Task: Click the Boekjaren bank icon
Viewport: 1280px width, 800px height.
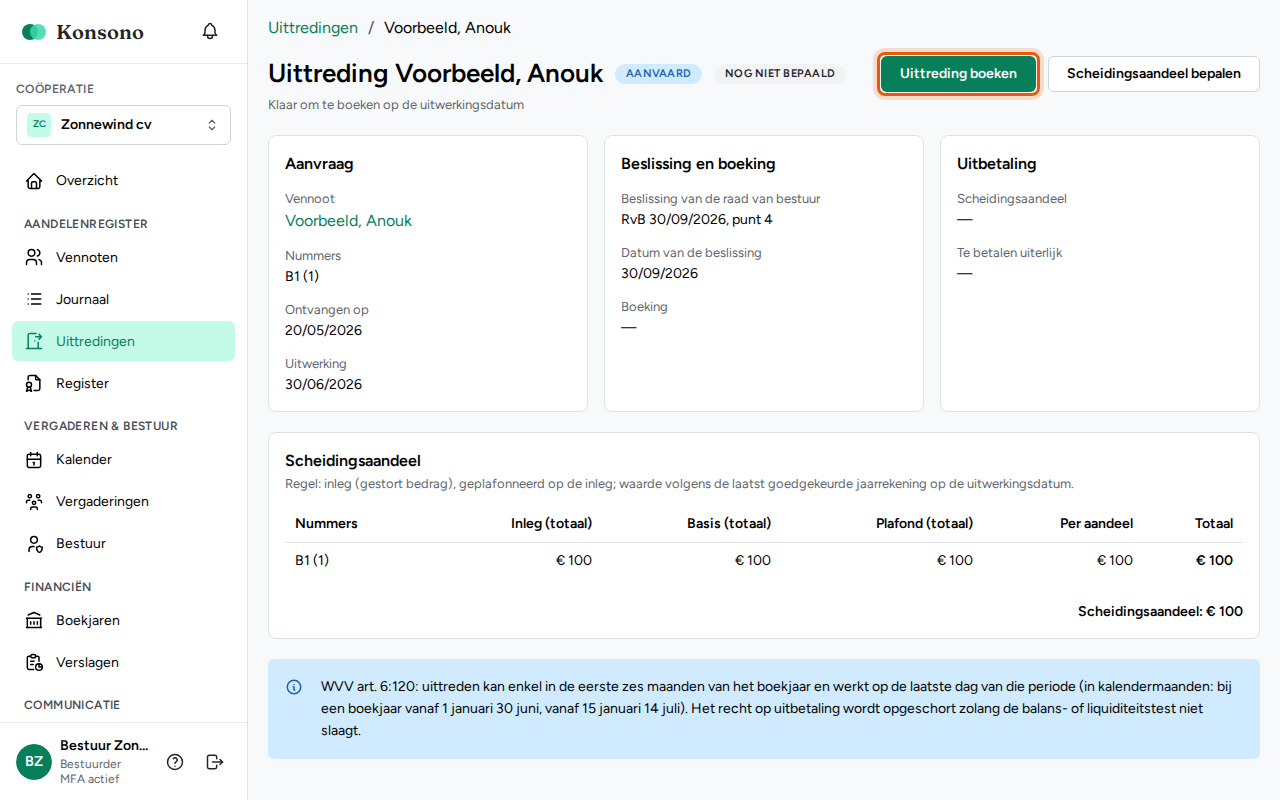Action: pos(34,621)
